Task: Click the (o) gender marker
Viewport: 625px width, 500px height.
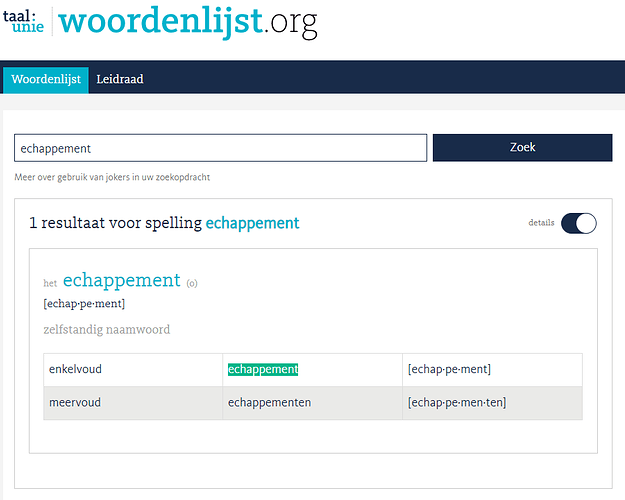Action: tap(192, 283)
